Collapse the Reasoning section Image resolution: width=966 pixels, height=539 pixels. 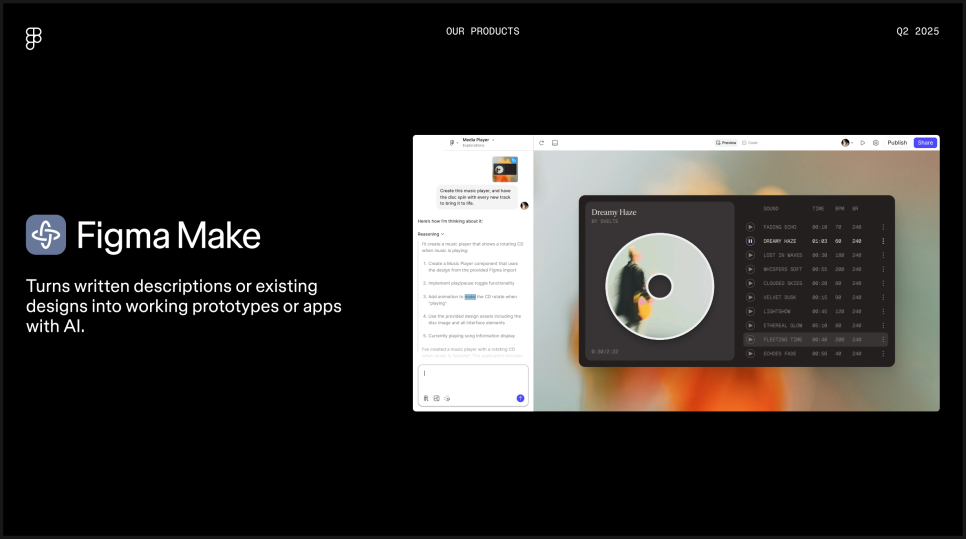(x=431, y=234)
